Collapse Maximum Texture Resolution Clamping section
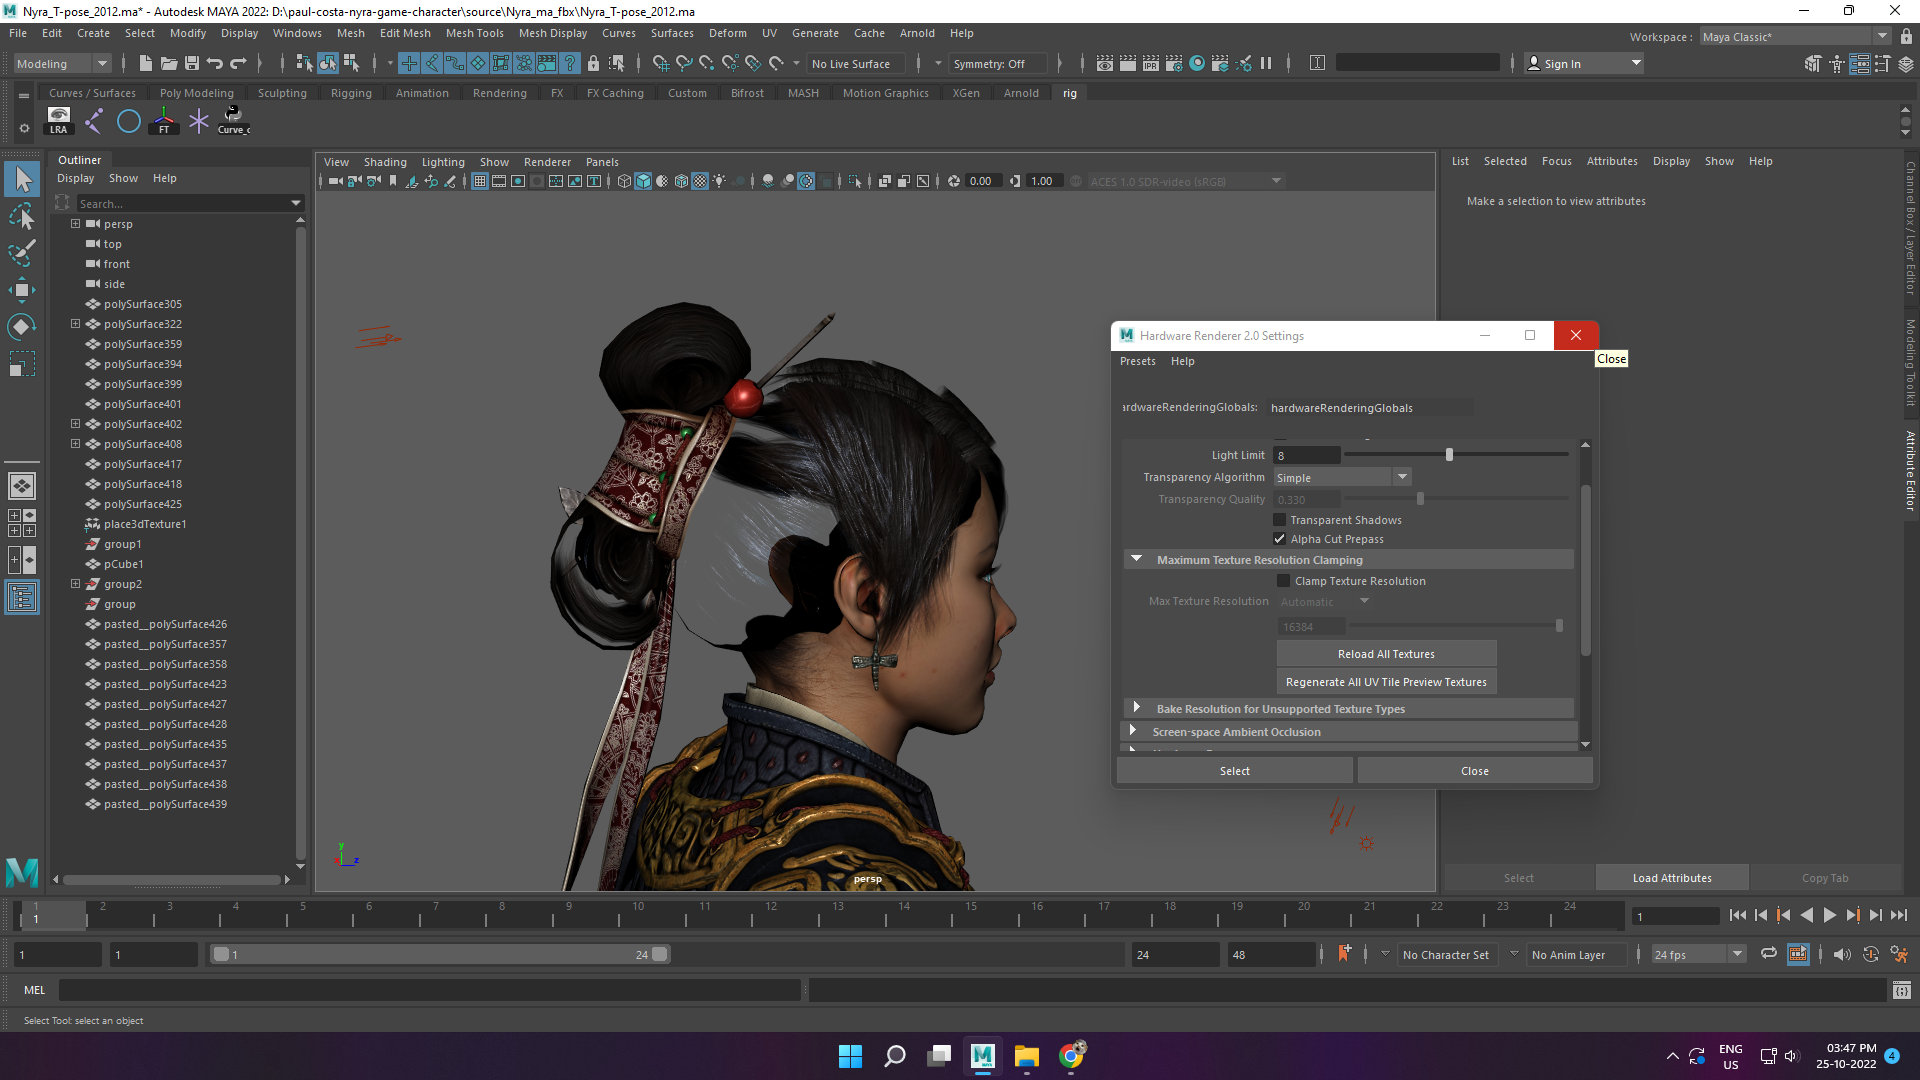This screenshot has width=1920, height=1080. (x=1136, y=558)
